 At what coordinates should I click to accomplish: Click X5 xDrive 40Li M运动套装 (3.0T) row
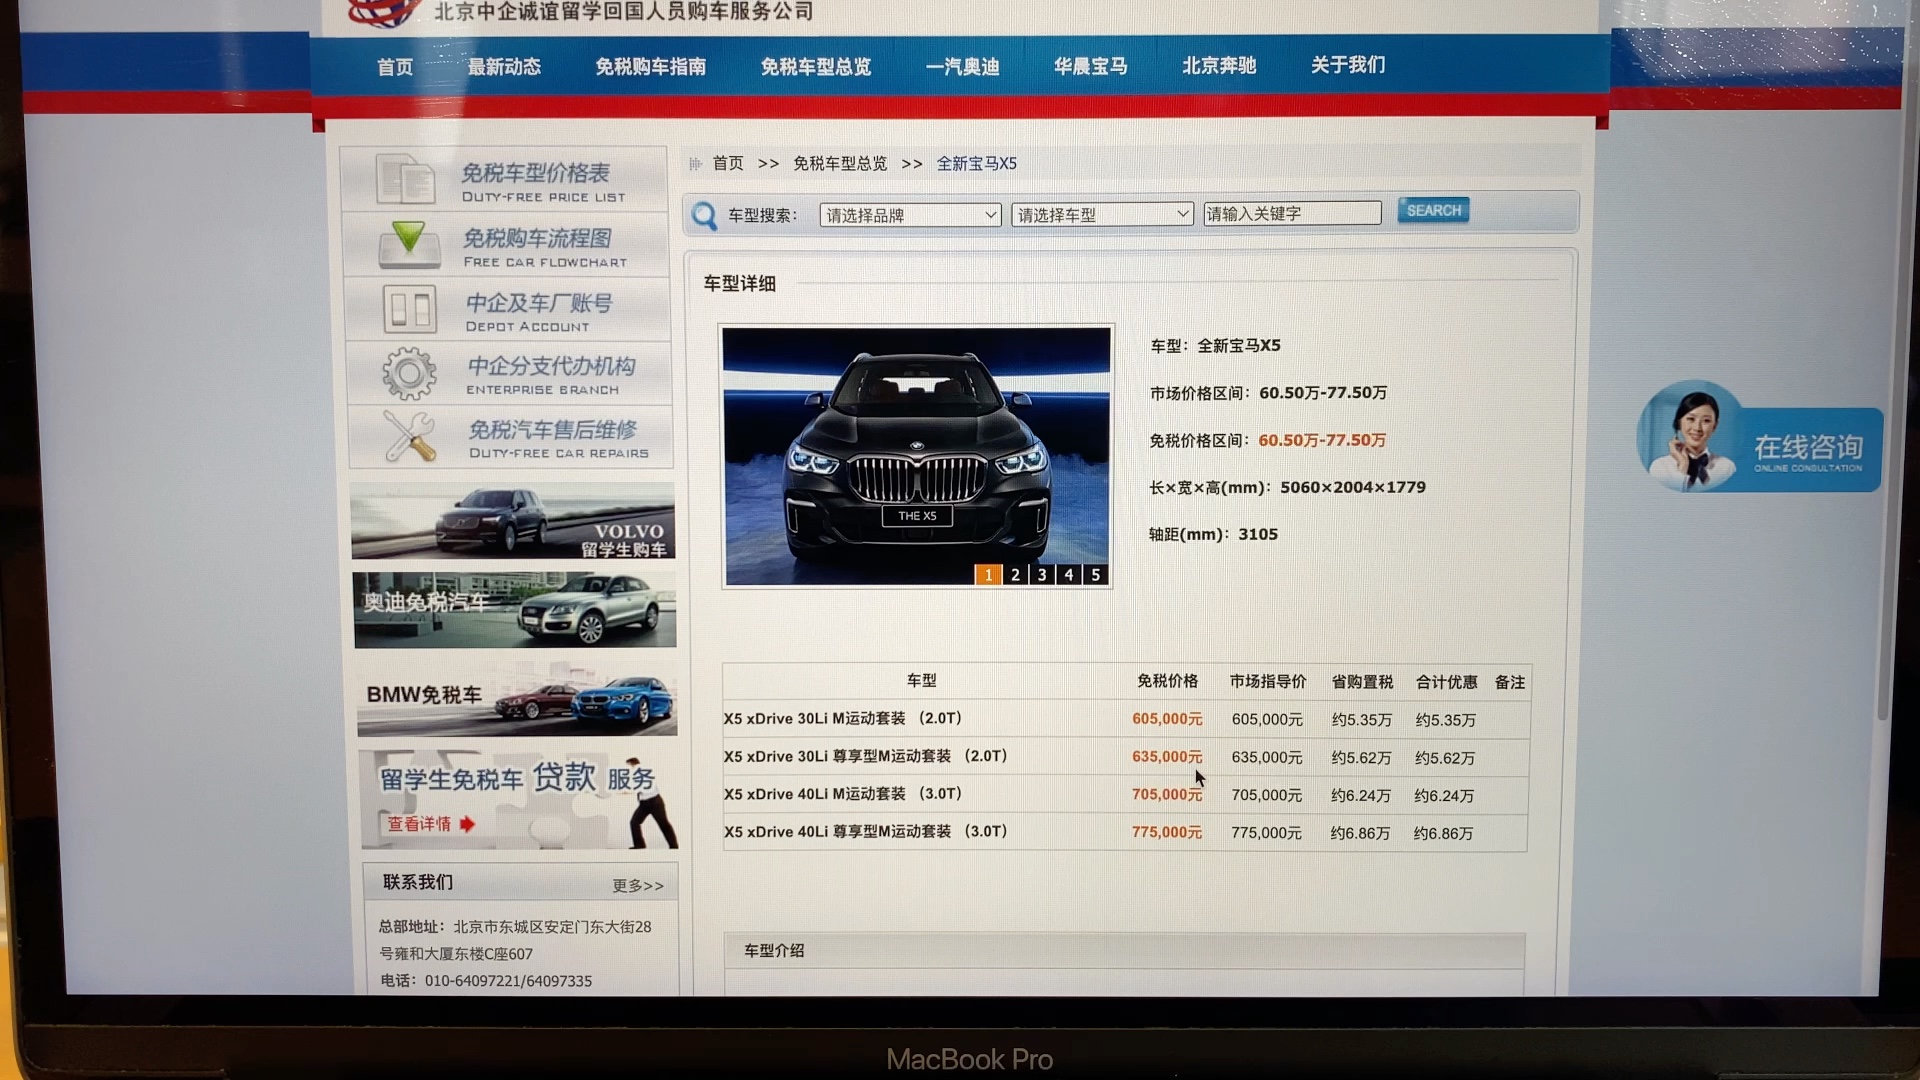pyautogui.click(x=1126, y=795)
